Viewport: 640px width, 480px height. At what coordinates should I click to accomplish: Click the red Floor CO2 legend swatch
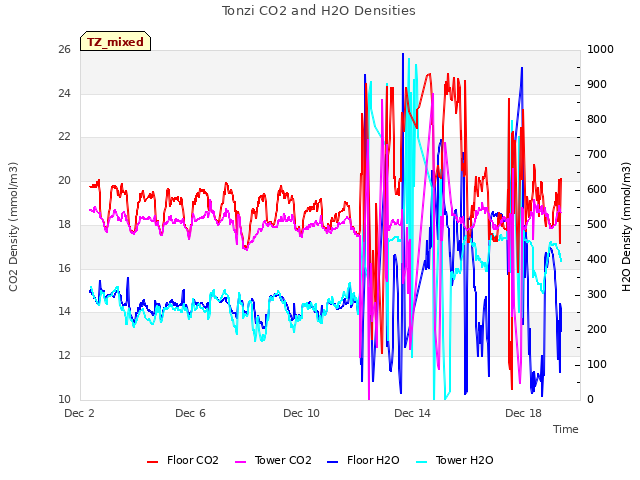pos(152,462)
